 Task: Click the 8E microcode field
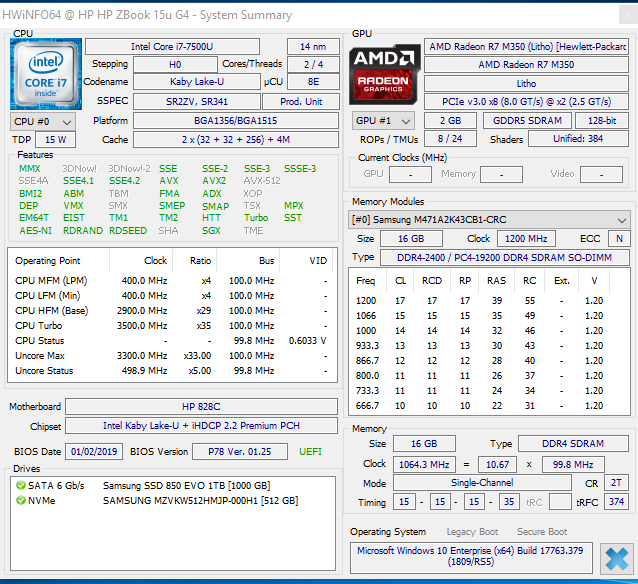313,82
